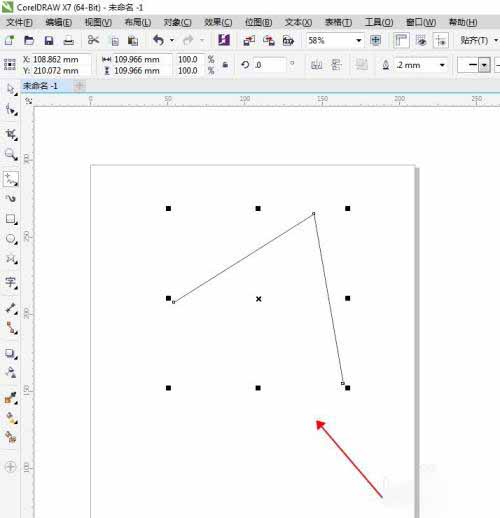Click the Search content icon
The height and width of the screenshot is (518, 500).
(x=224, y=40)
